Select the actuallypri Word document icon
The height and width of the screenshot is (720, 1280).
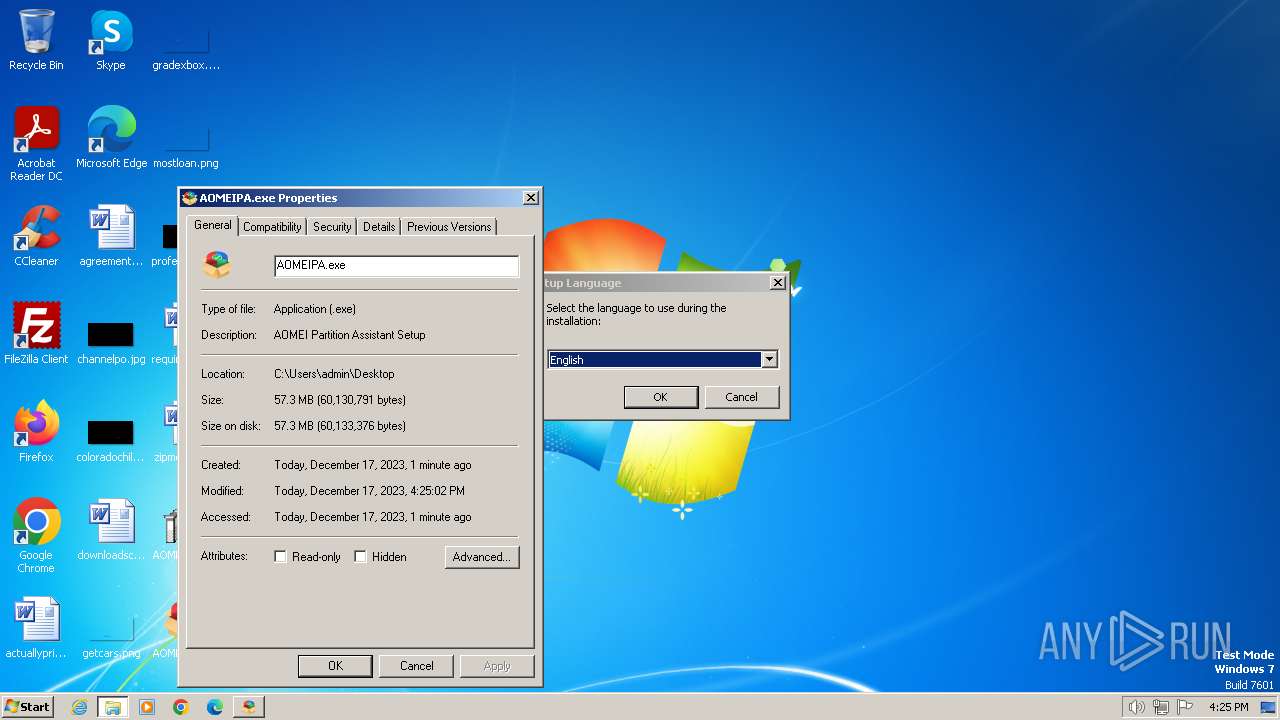(x=36, y=628)
